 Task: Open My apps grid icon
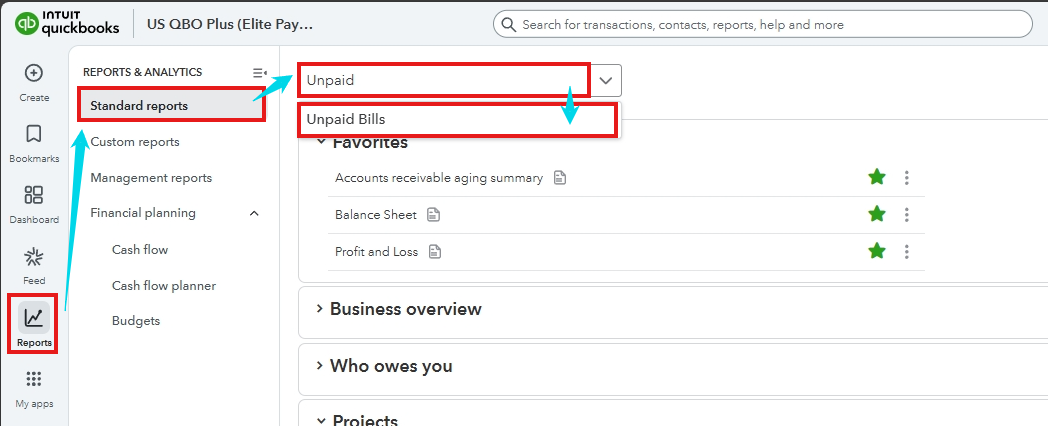pos(33,379)
